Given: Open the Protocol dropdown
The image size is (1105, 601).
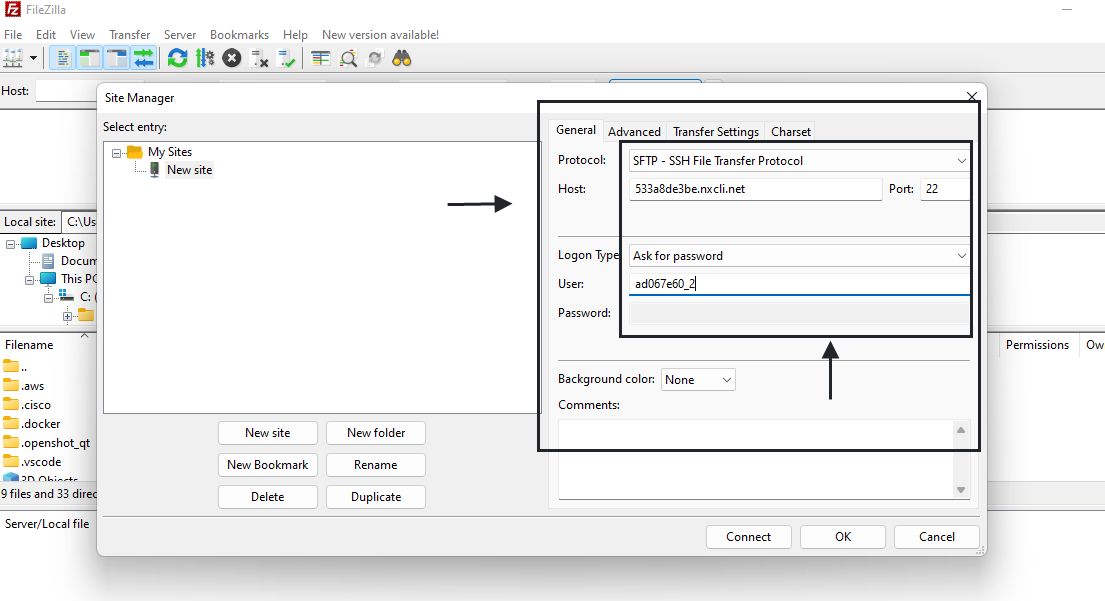Looking at the screenshot, I should point(799,161).
